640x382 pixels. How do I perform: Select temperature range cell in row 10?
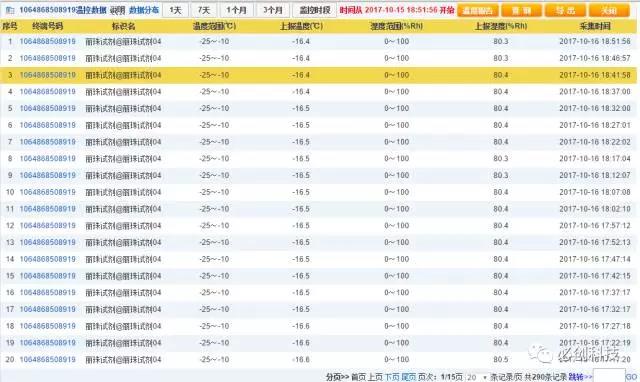click(214, 192)
